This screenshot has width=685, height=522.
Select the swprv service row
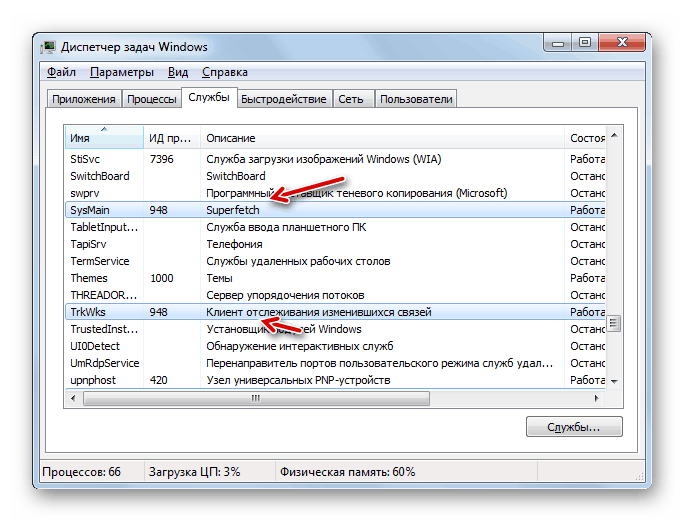(x=335, y=193)
